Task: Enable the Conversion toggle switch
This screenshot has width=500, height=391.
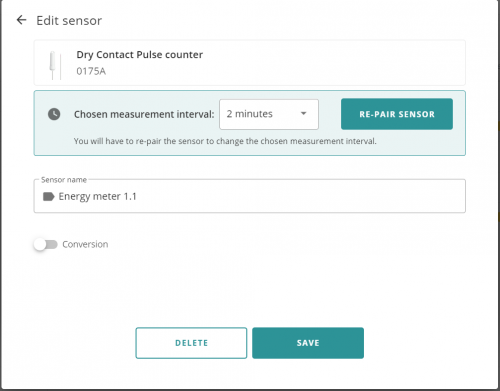Action: click(x=46, y=244)
